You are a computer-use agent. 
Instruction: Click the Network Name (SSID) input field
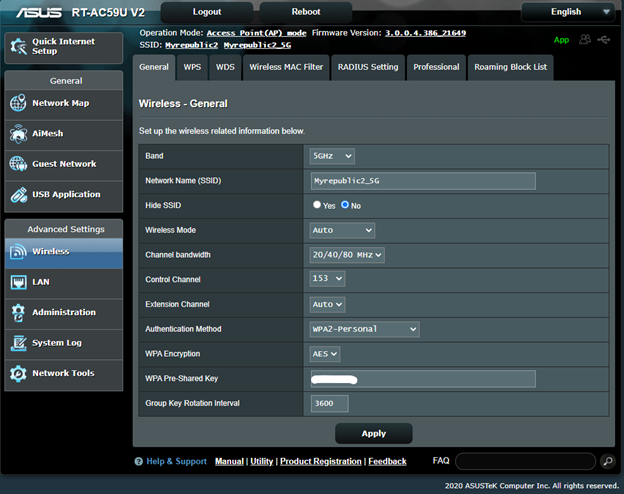[423, 181]
